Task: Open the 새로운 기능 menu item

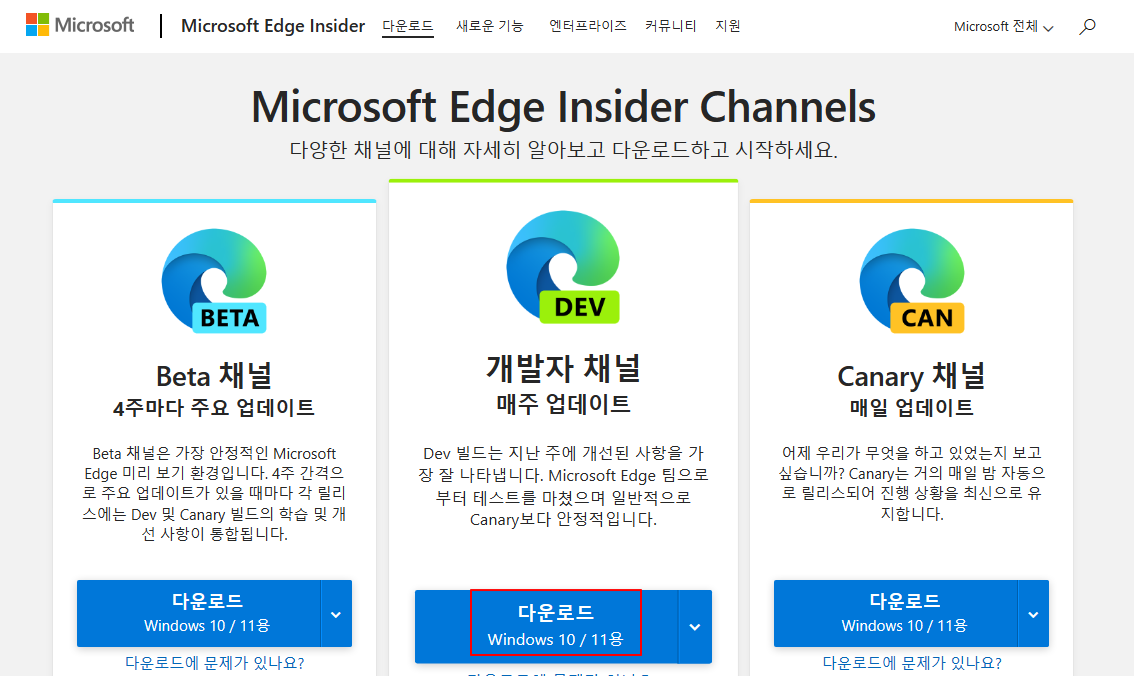Action: [x=490, y=26]
